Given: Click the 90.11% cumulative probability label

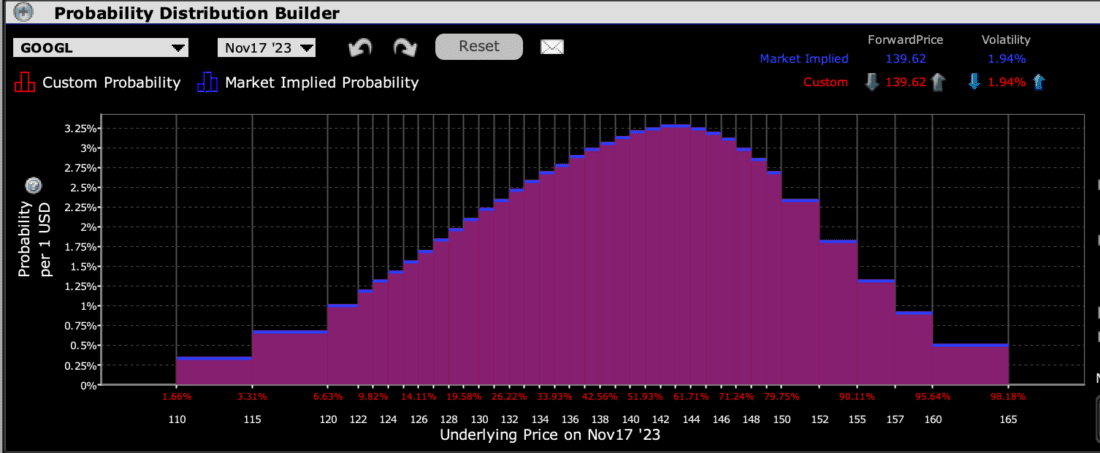Looking at the screenshot, I should [857, 397].
